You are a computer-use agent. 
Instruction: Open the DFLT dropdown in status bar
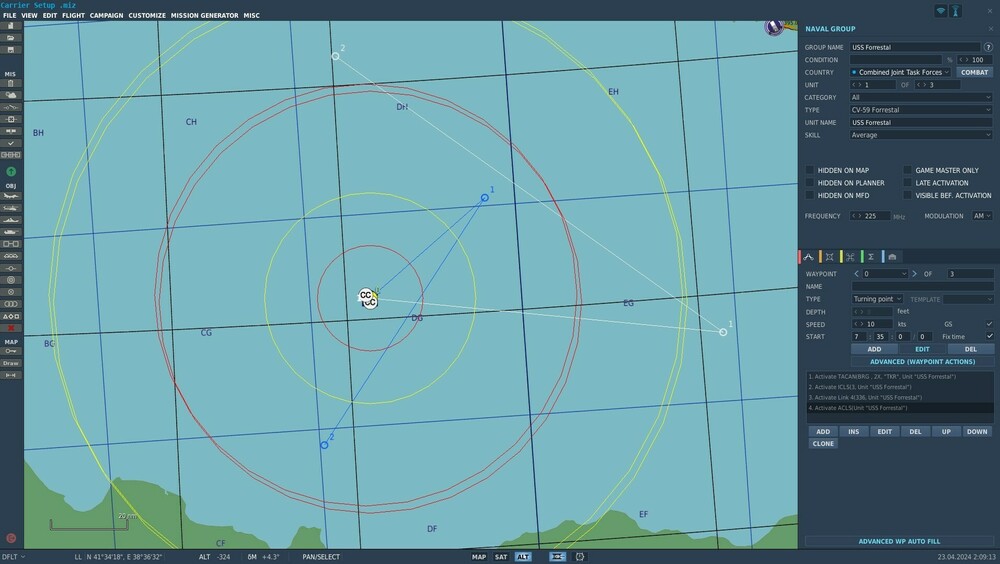(x=13, y=557)
